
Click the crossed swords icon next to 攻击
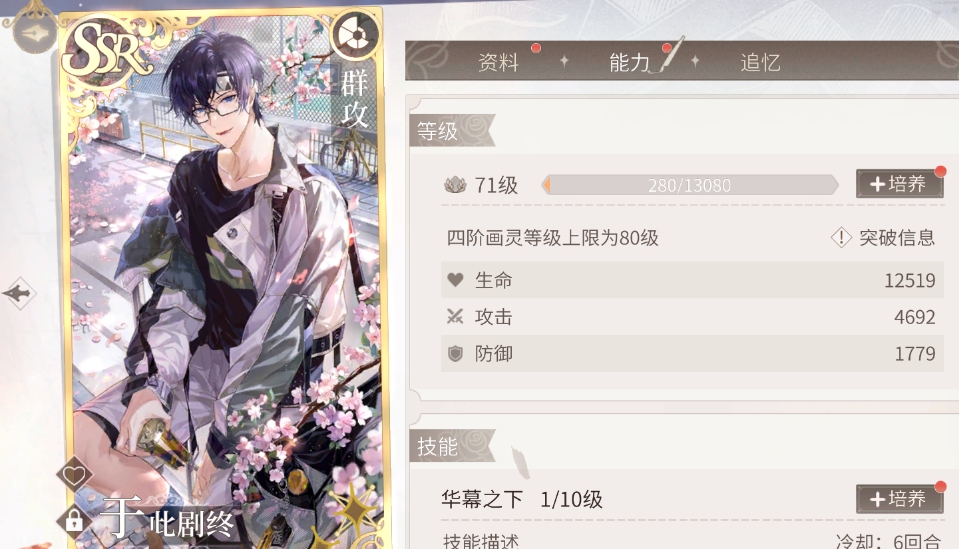454,317
